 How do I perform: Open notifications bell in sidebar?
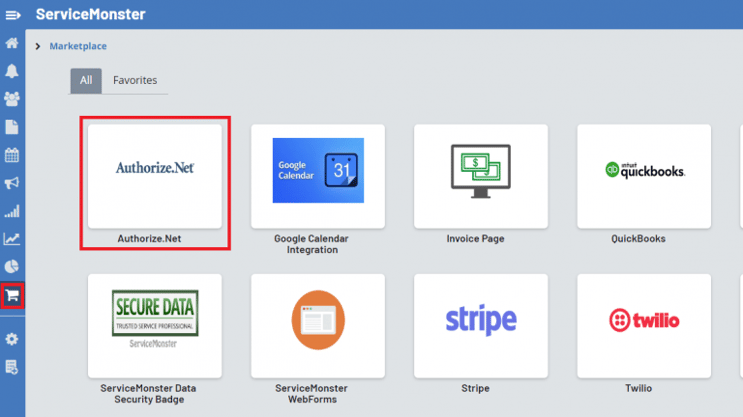click(x=12, y=71)
